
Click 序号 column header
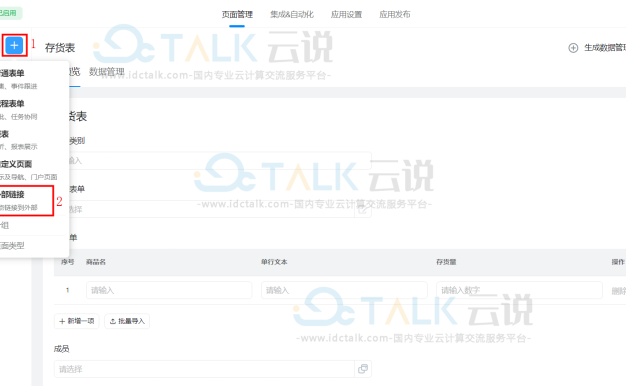click(x=67, y=262)
